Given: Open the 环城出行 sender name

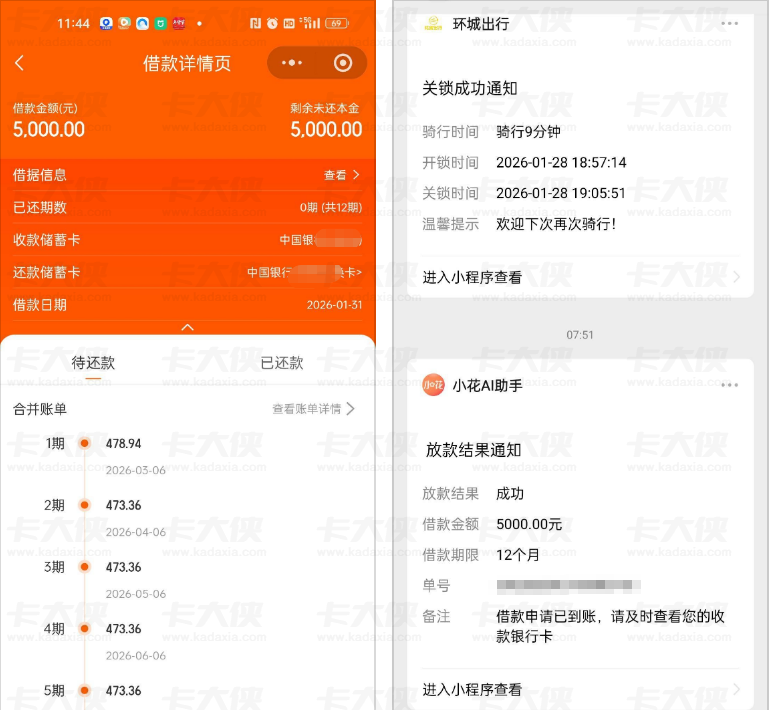Looking at the screenshot, I should tap(481, 24).
